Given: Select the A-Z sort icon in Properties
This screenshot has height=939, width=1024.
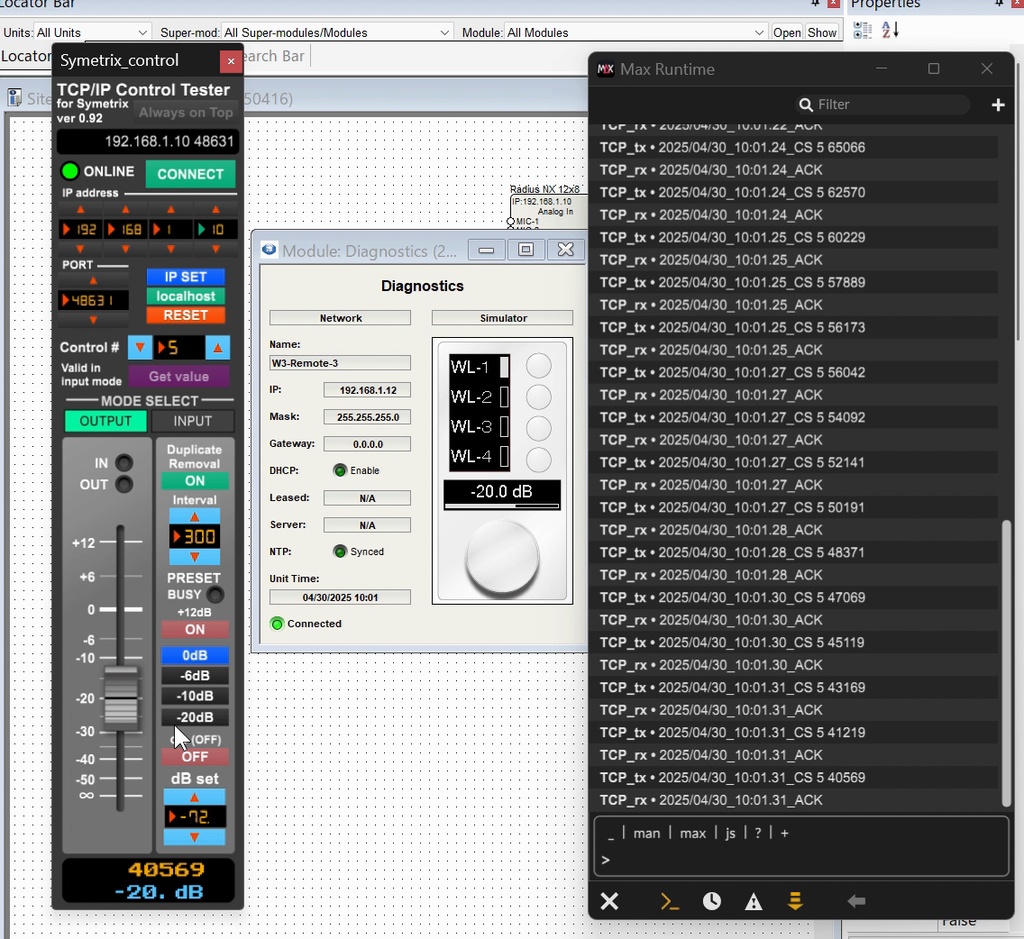Looking at the screenshot, I should [x=890, y=30].
